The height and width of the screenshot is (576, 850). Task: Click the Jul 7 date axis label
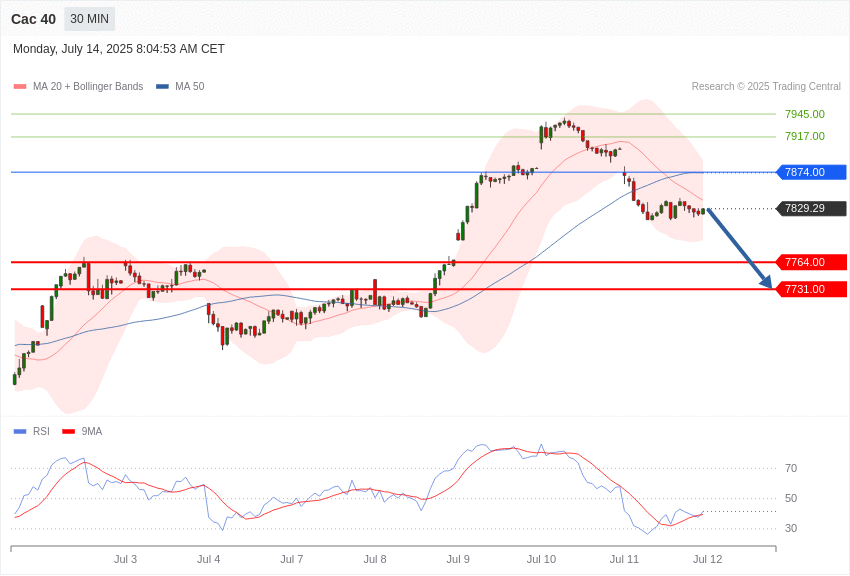[x=292, y=559]
